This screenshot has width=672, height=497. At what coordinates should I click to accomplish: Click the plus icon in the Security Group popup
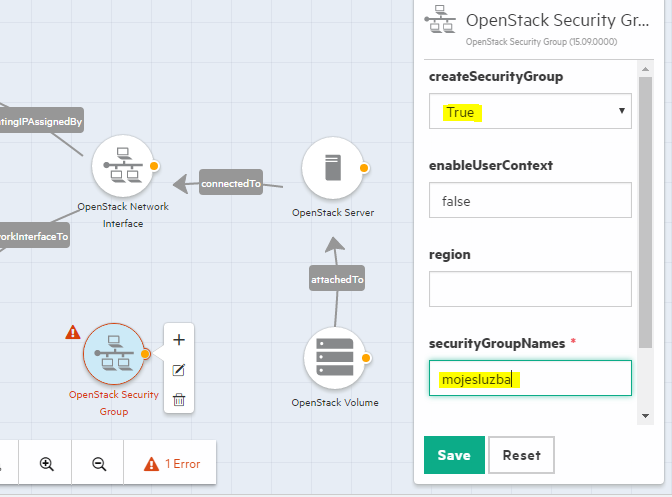pyautogui.click(x=179, y=340)
